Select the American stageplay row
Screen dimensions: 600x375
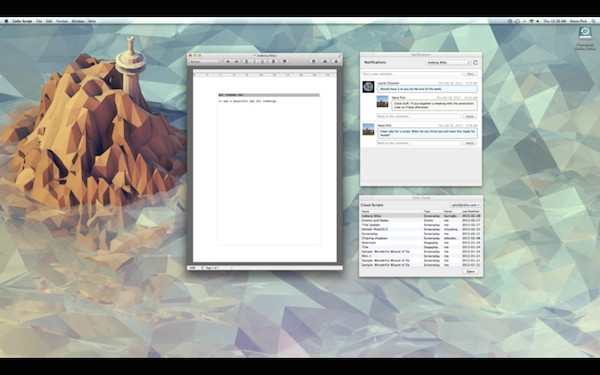[x=421, y=243]
